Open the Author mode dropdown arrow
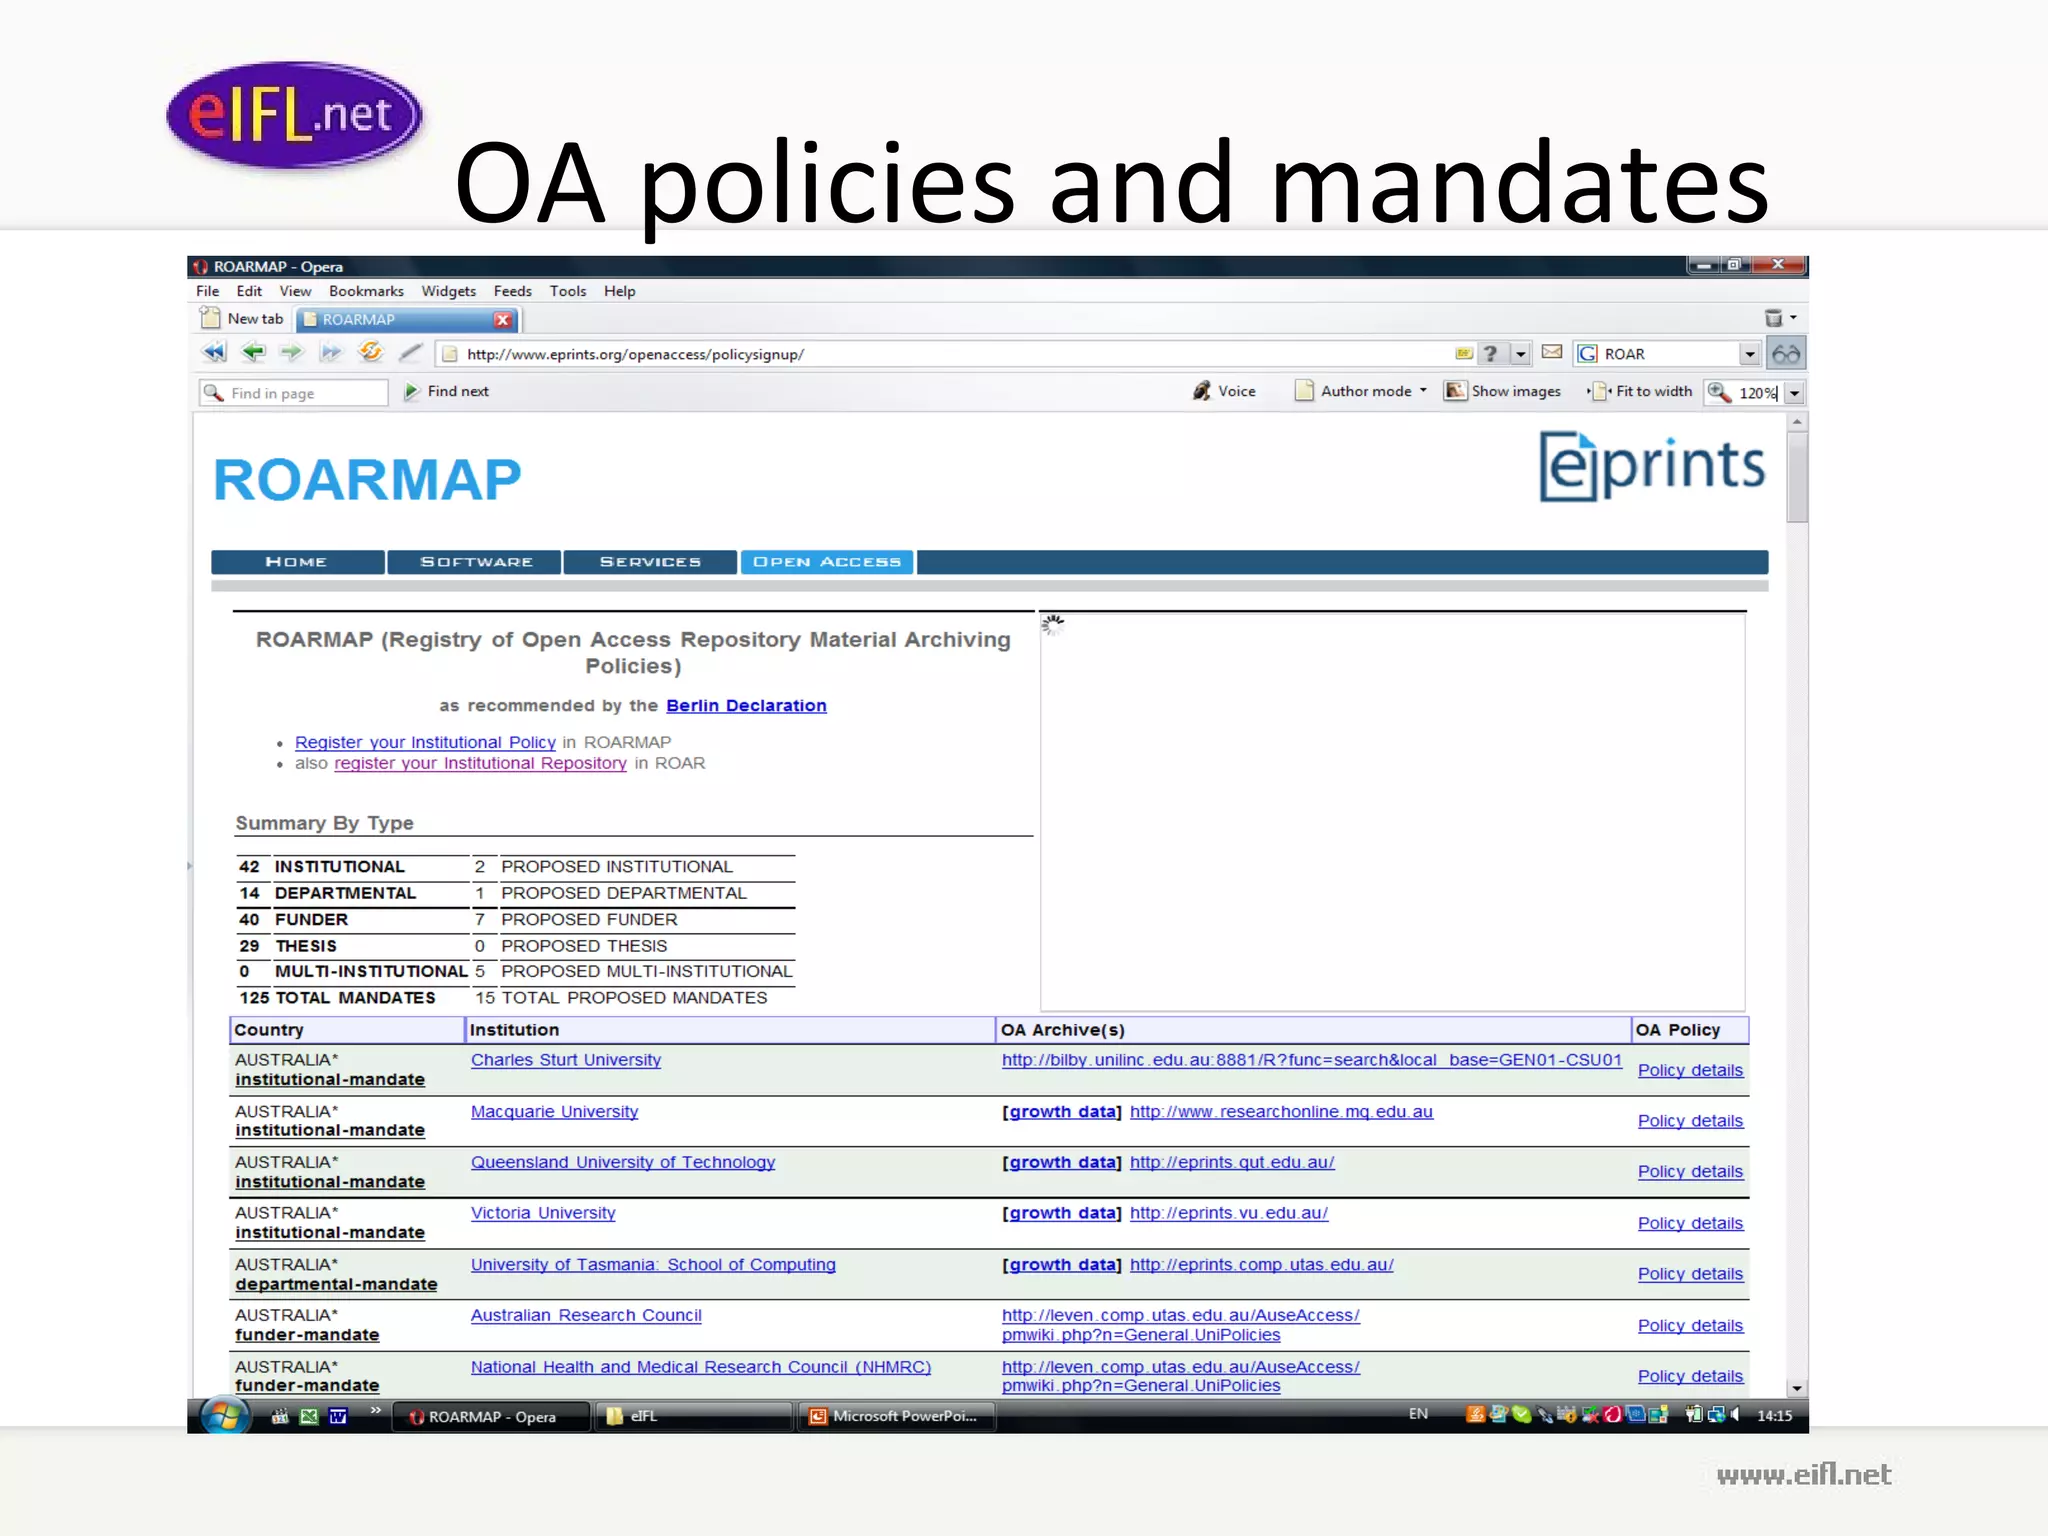2048x1536 pixels. tap(1423, 391)
